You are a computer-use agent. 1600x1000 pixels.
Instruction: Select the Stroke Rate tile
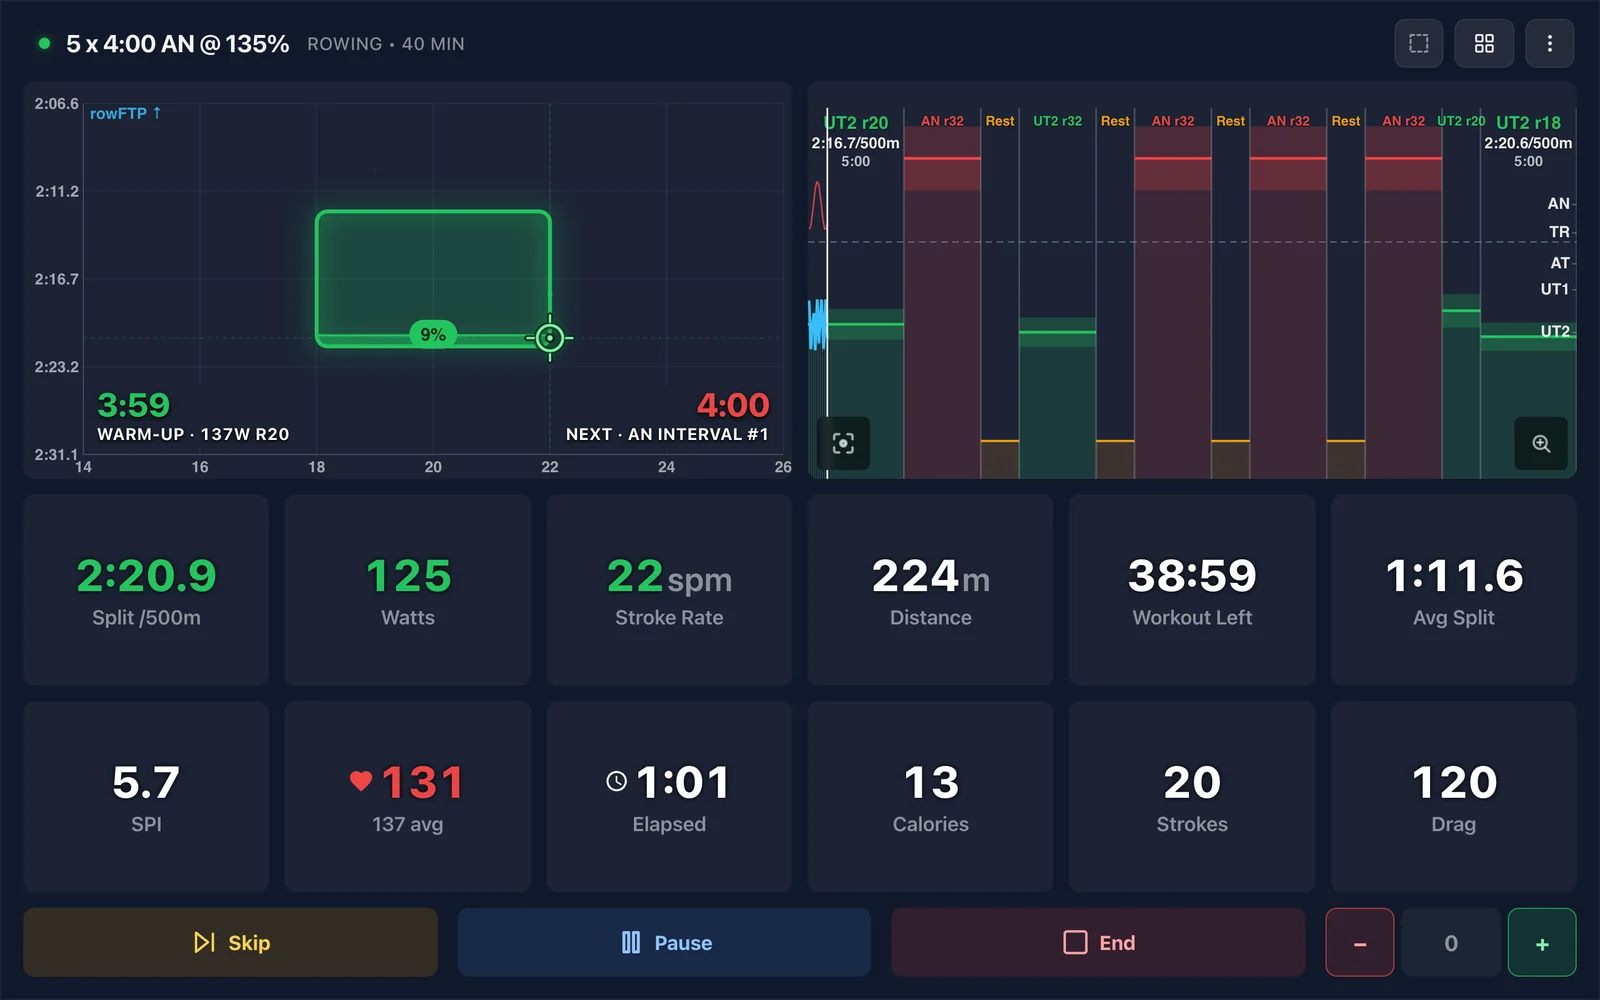pos(669,590)
